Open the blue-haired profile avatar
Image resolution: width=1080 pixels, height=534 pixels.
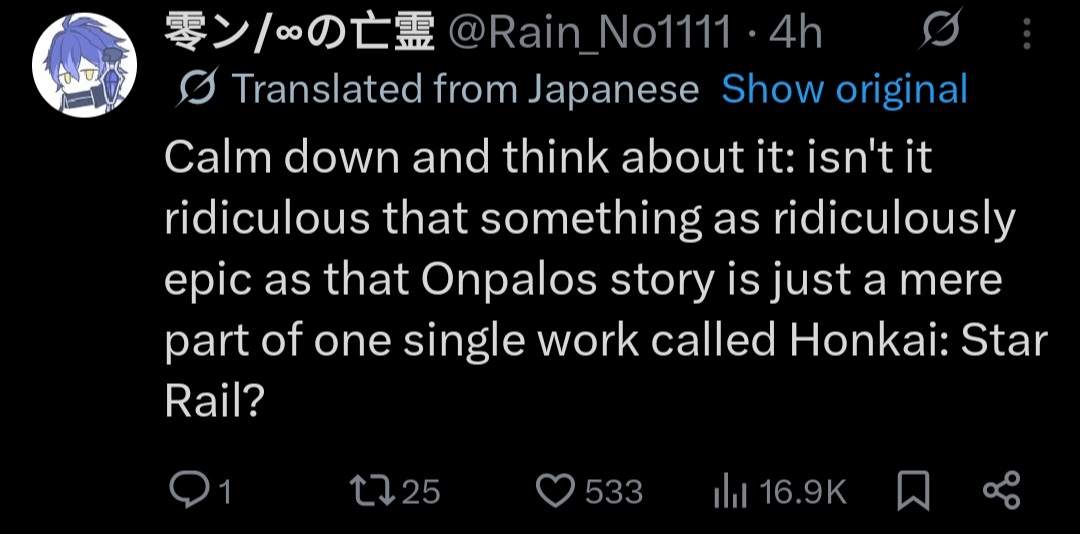pos(84,65)
